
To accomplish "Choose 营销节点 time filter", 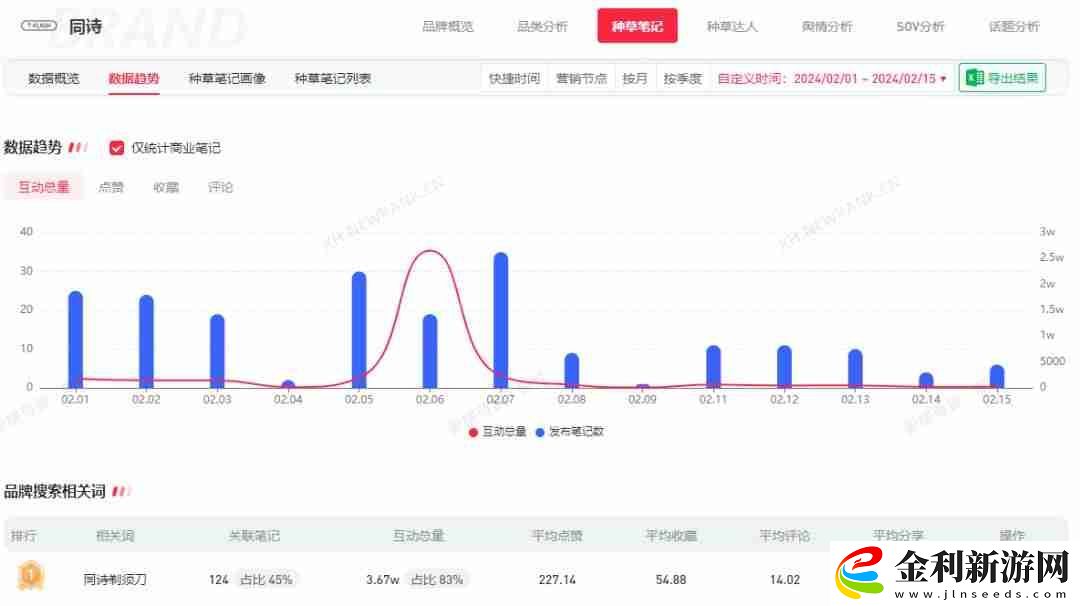I will tap(581, 79).
